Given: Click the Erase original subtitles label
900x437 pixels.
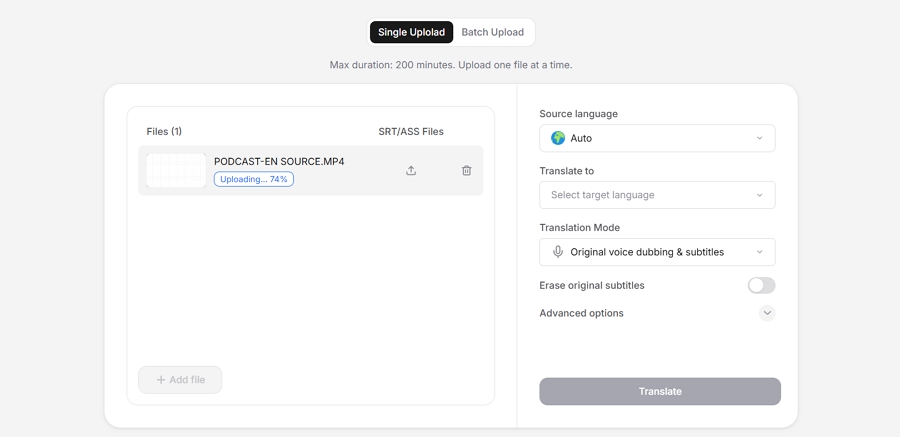Looking at the screenshot, I should click(x=592, y=285).
